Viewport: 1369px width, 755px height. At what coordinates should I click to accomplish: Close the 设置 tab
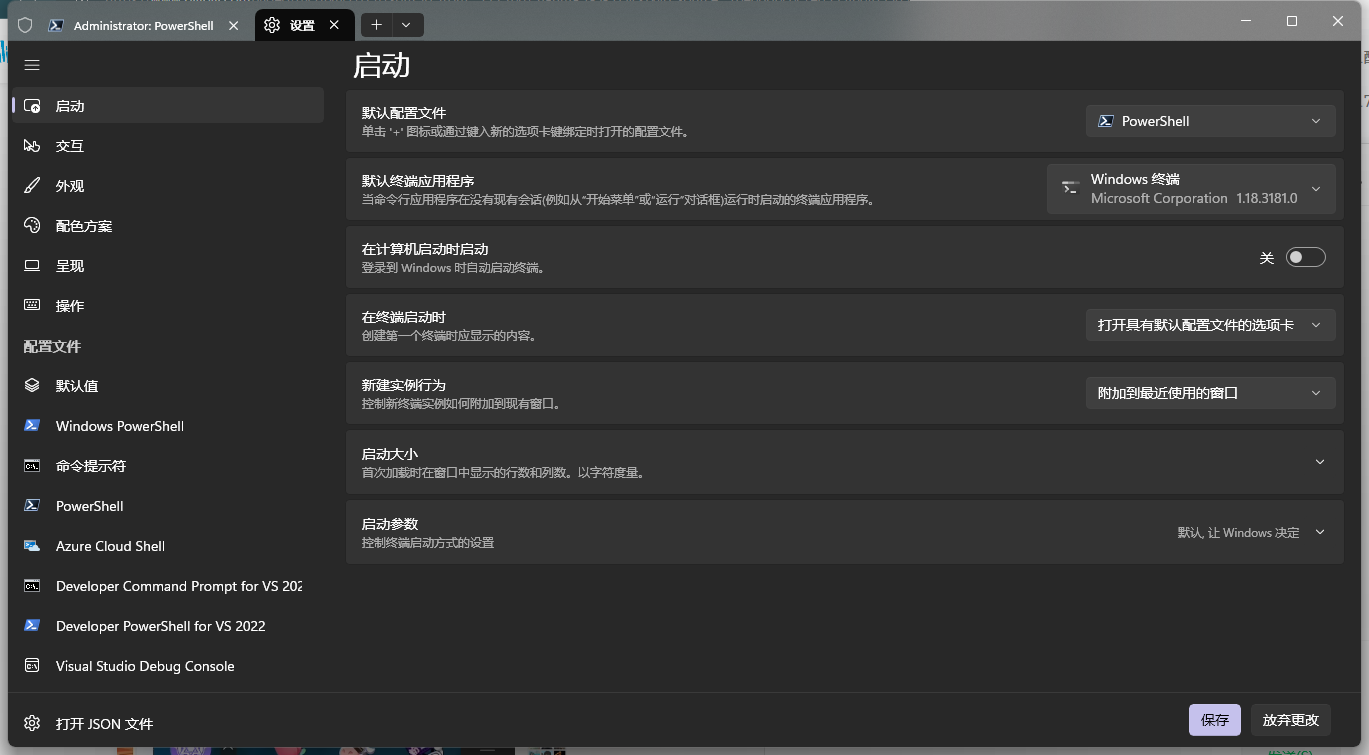click(335, 26)
